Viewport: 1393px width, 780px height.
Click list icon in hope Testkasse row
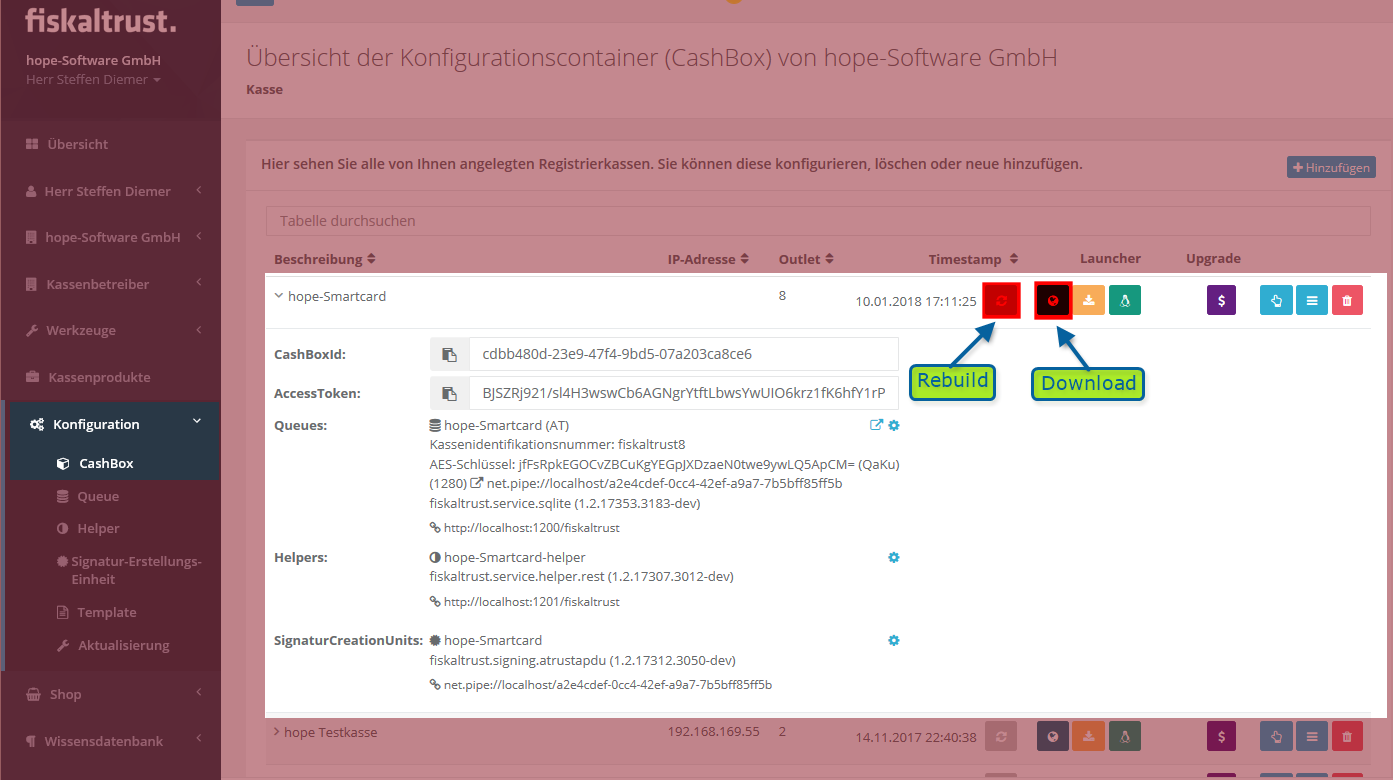coord(1312,737)
